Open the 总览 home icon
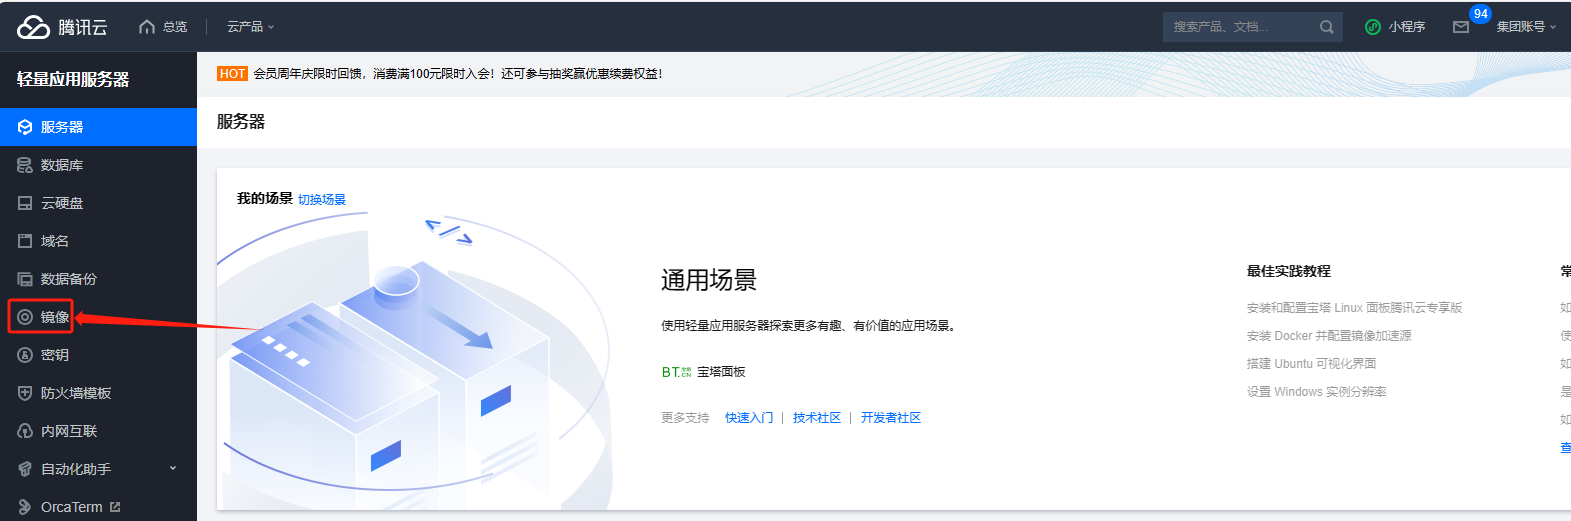Image resolution: width=1571 pixels, height=521 pixels. tap(147, 27)
